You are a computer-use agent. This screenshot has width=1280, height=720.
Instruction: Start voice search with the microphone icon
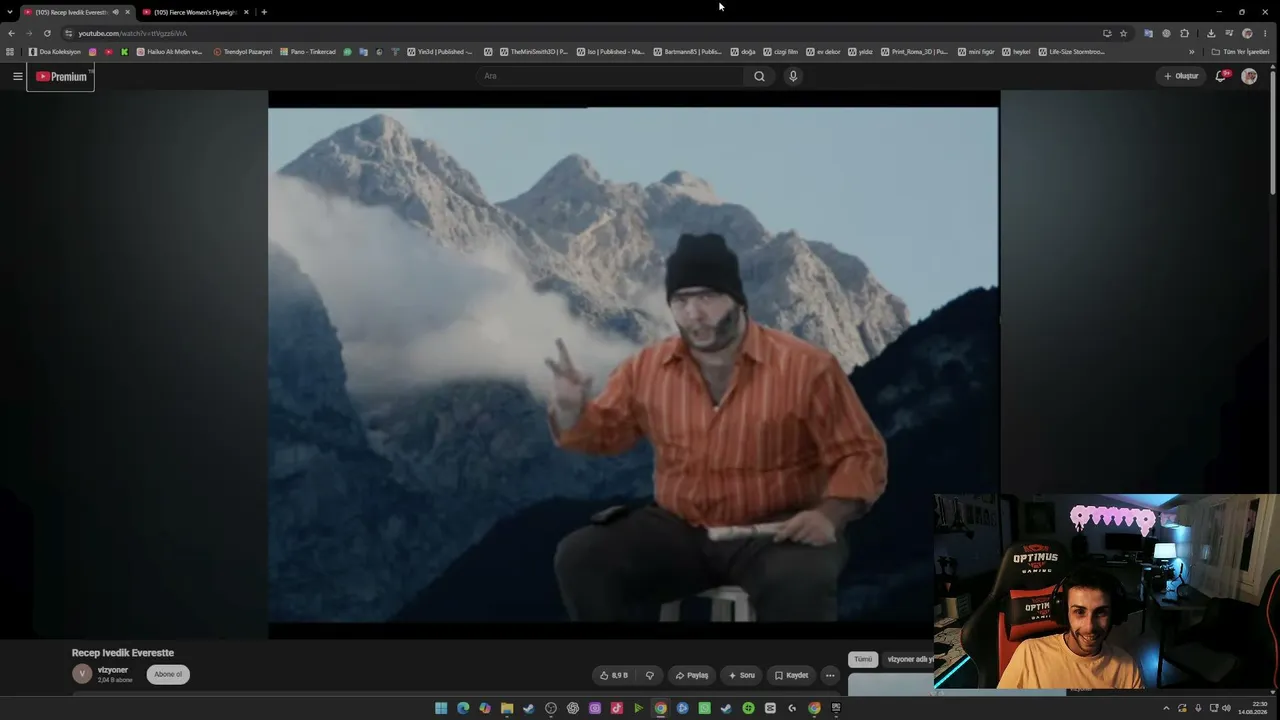pos(793,76)
